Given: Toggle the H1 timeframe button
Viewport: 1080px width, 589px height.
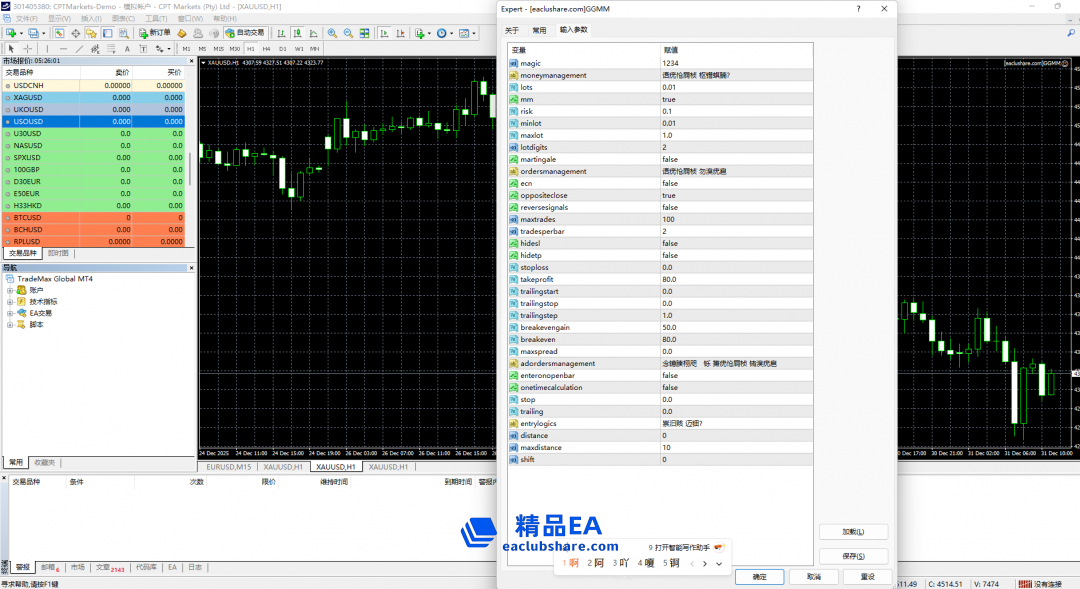Looking at the screenshot, I should coord(250,48).
